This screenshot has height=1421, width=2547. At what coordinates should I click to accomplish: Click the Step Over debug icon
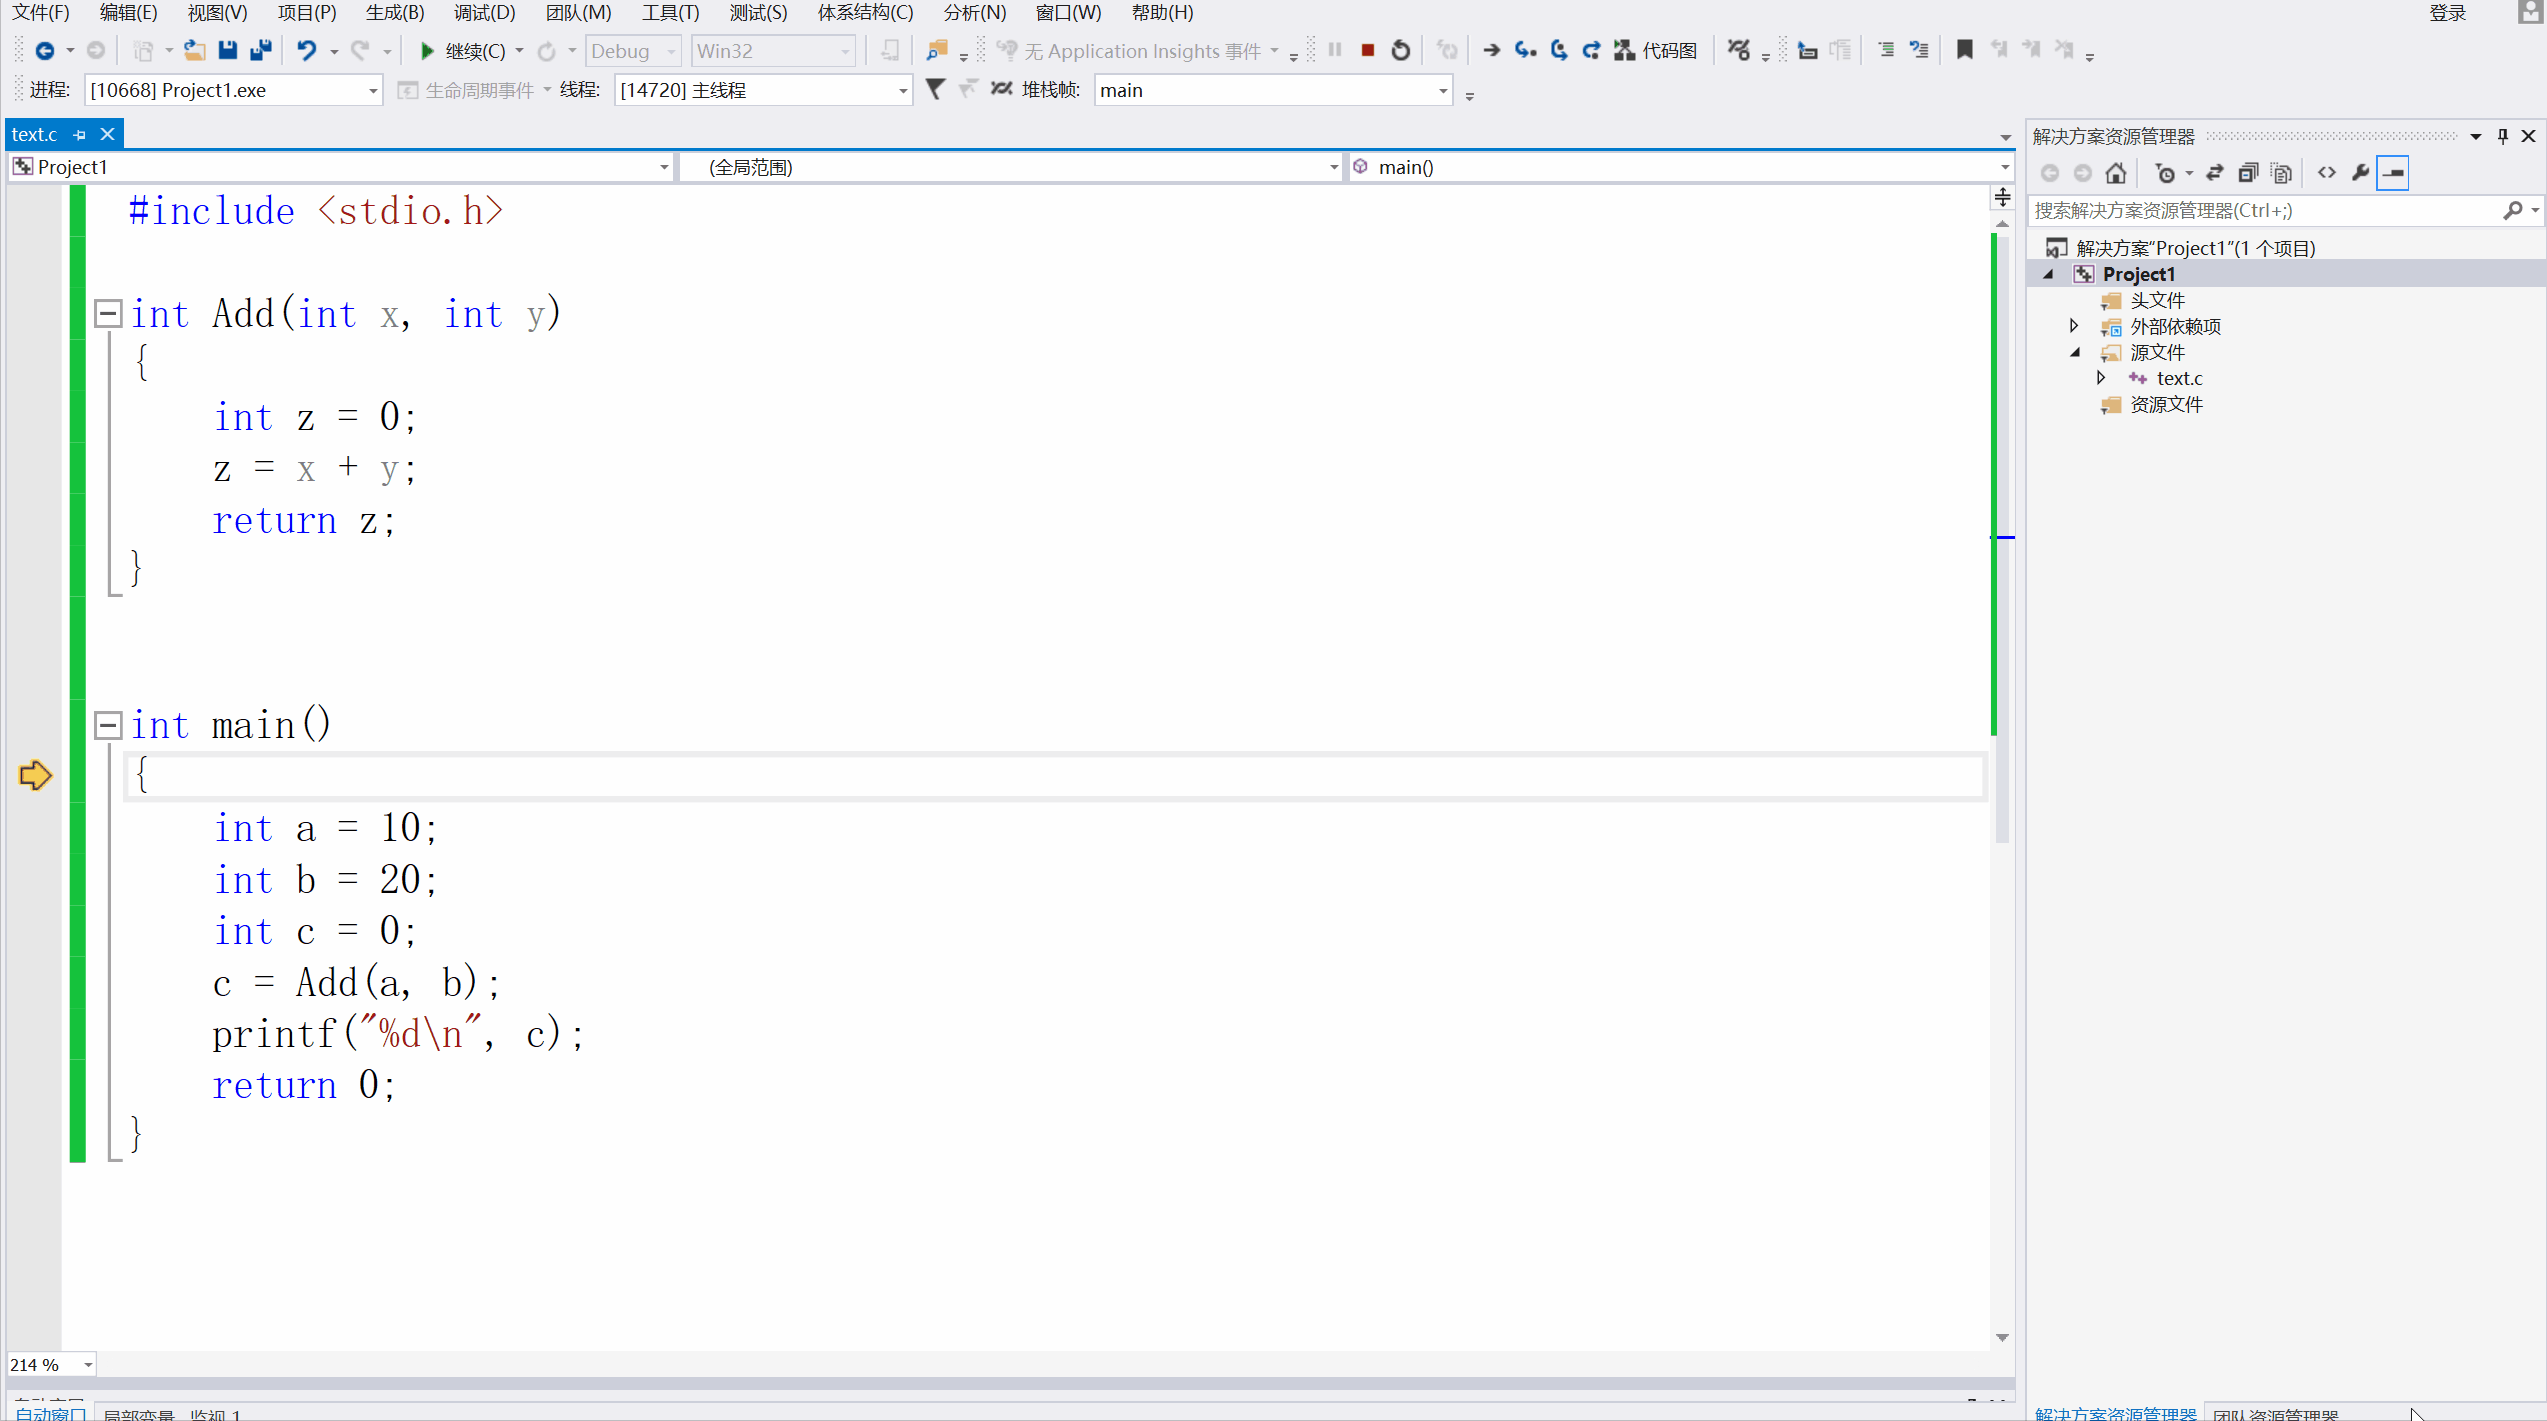pos(1558,50)
